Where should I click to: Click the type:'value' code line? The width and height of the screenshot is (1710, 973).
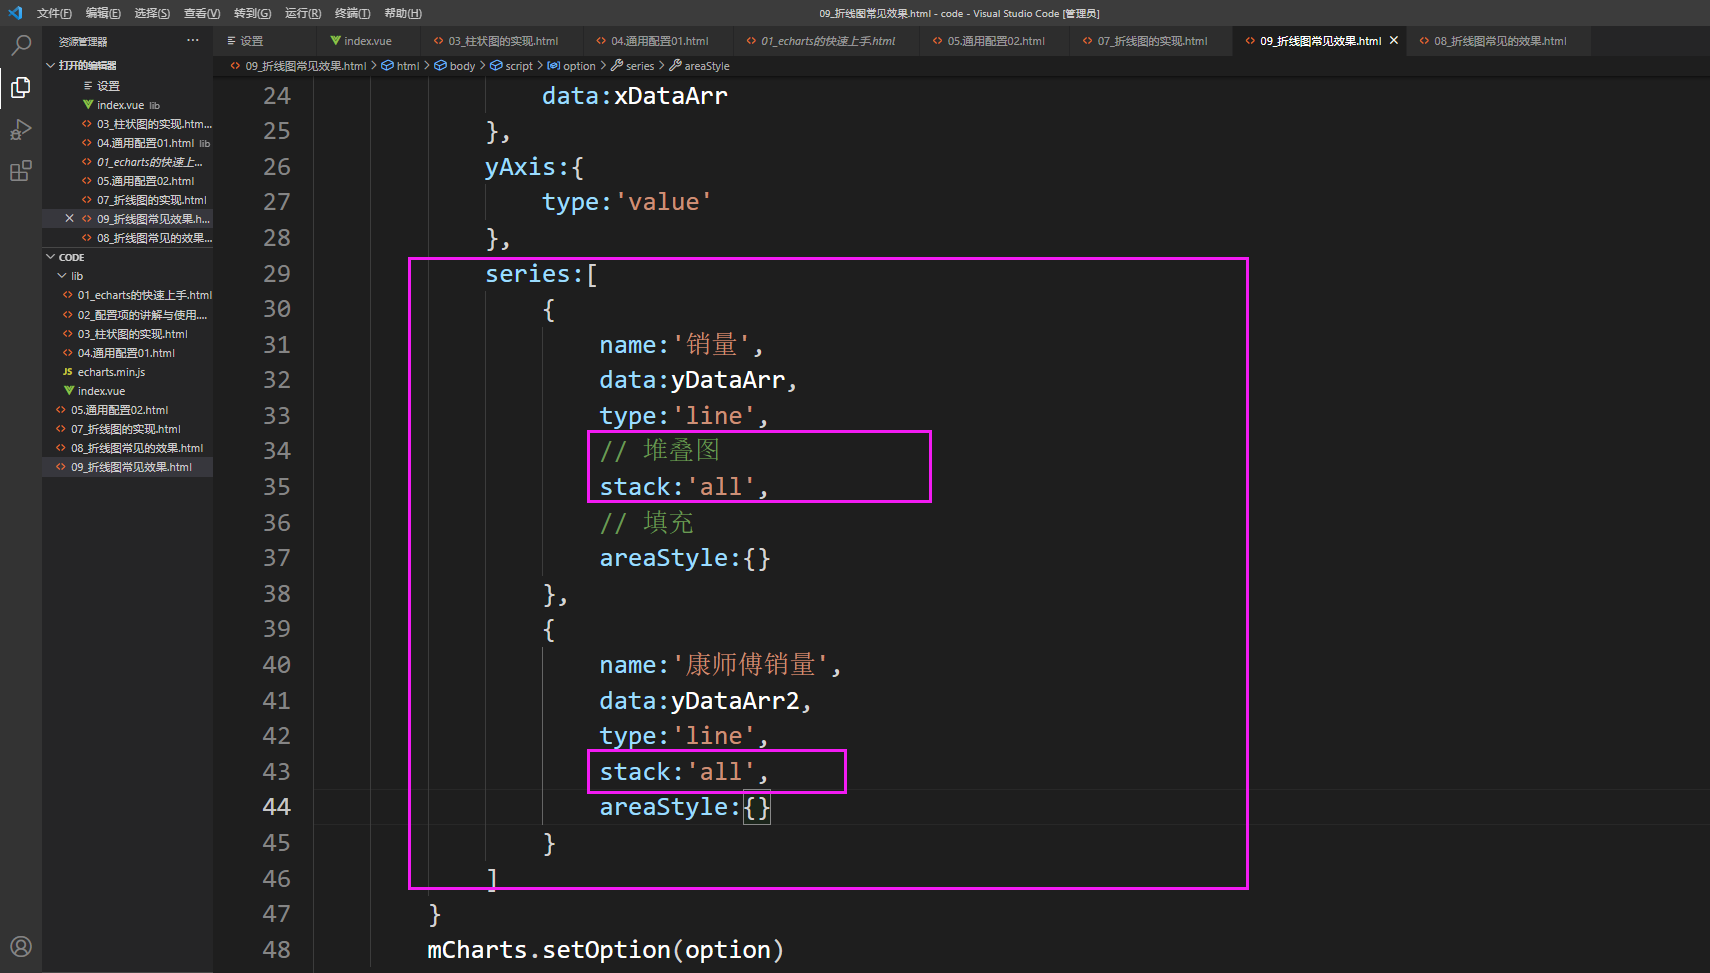click(x=627, y=202)
